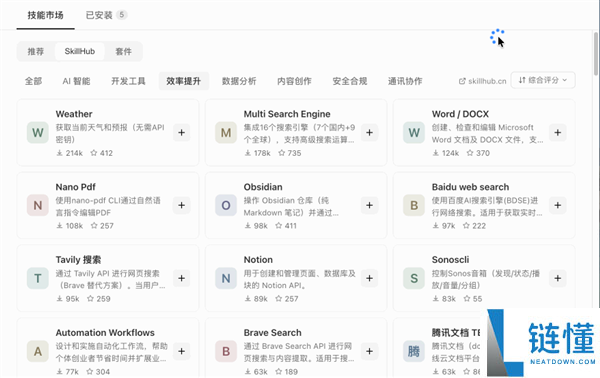
Task: Click the Baidu web search B avatar
Action: tap(414, 205)
